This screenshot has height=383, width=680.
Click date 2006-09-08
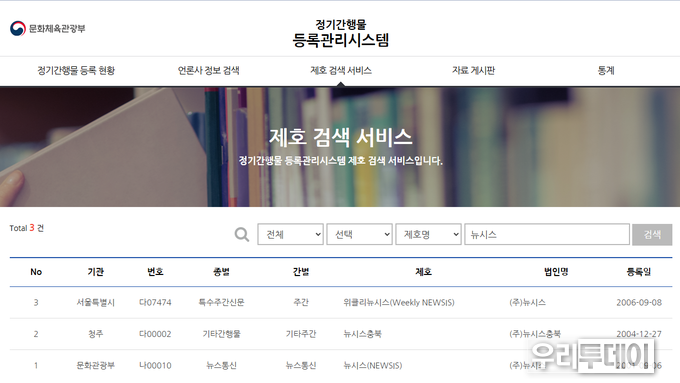click(639, 302)
